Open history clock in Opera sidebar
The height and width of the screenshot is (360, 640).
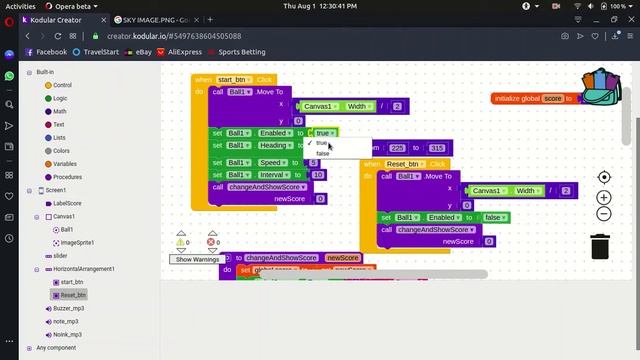point(9,238)
